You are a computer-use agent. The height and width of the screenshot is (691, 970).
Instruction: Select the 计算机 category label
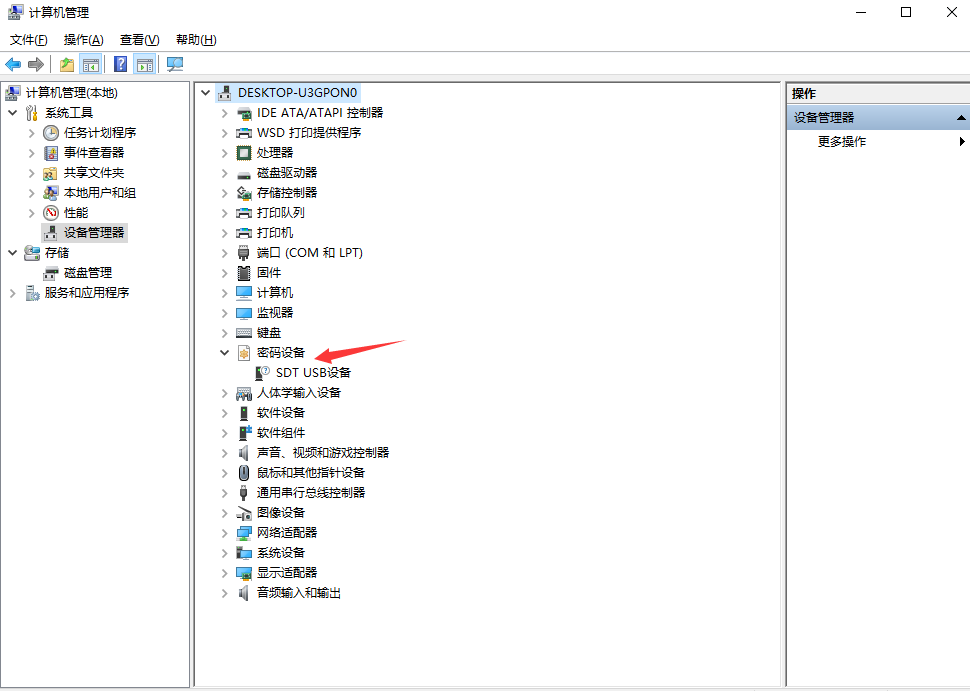(275, 293)
